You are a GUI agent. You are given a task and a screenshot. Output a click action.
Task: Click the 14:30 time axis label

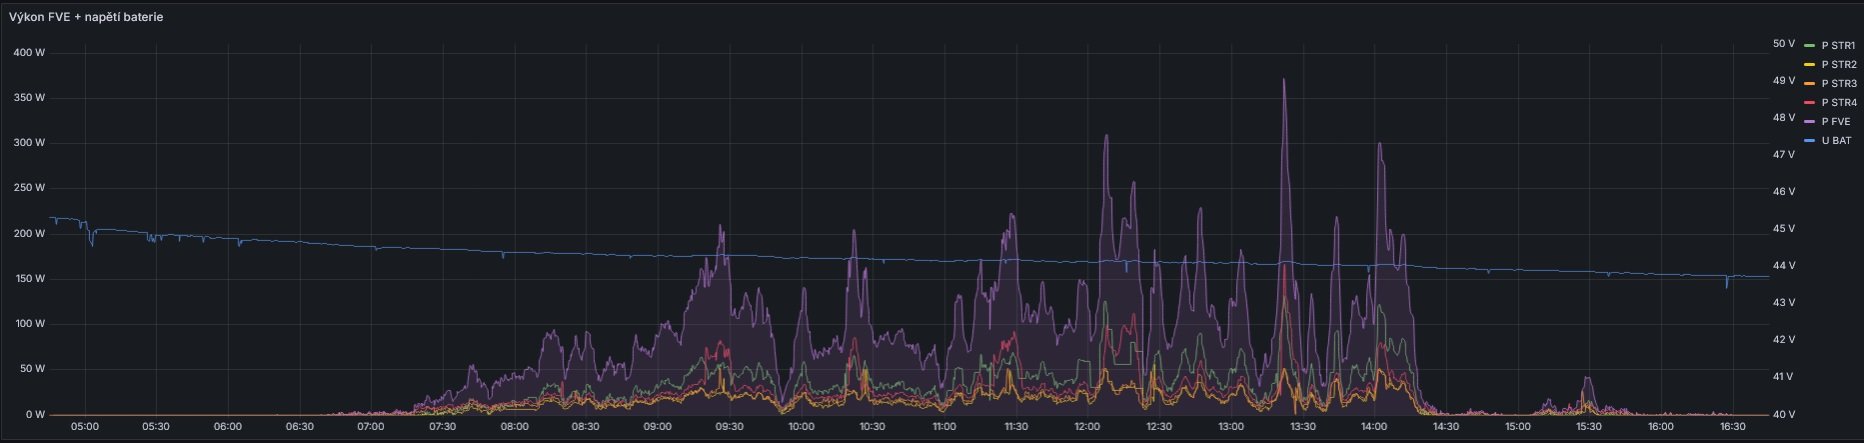point(1446,427)
